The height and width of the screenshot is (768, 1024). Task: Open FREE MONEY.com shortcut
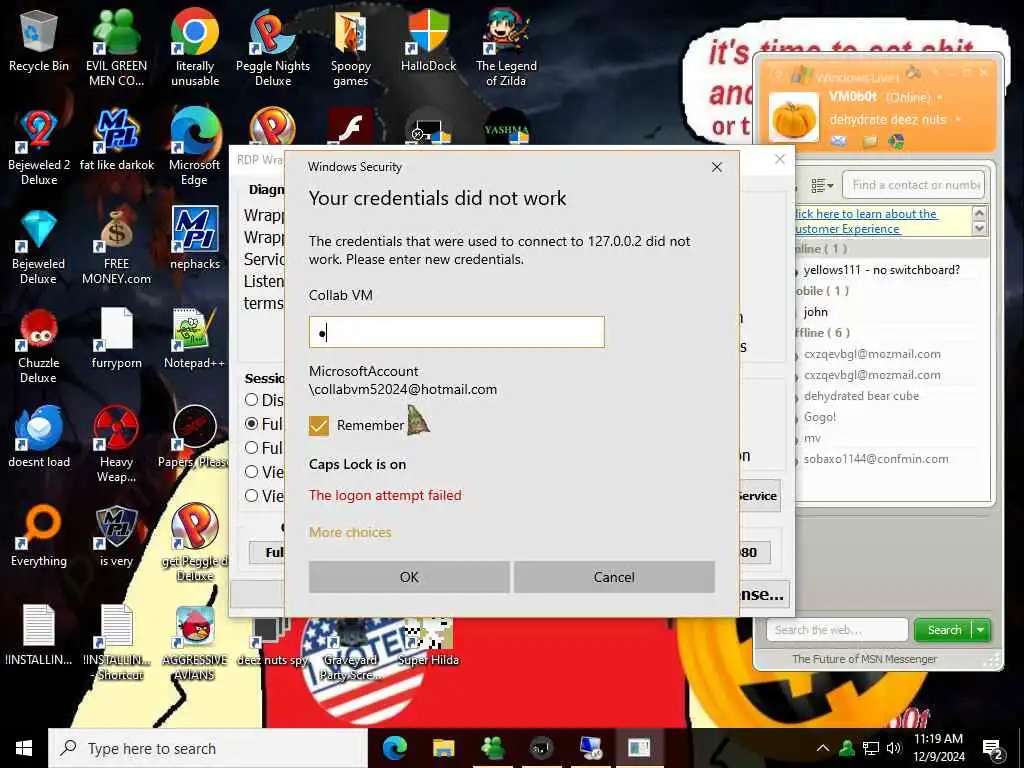tap(116, 246)
